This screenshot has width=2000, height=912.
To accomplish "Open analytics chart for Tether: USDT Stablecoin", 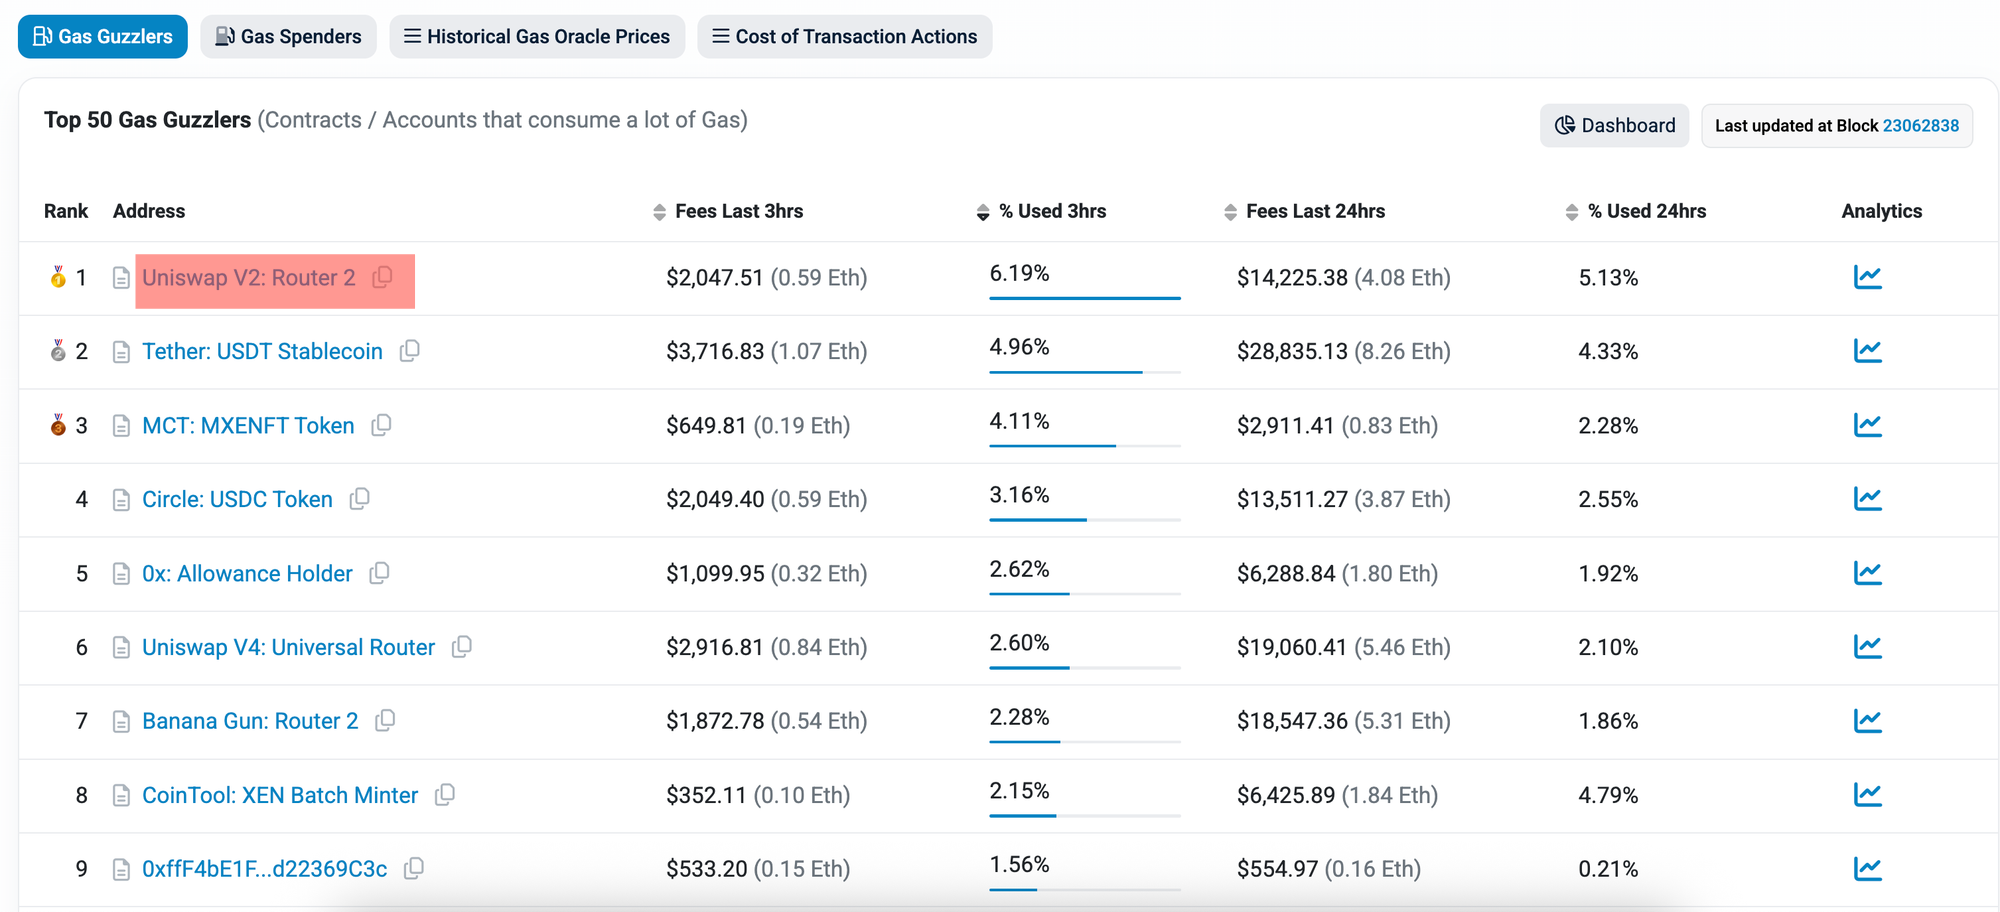I will pos(1867,351).
